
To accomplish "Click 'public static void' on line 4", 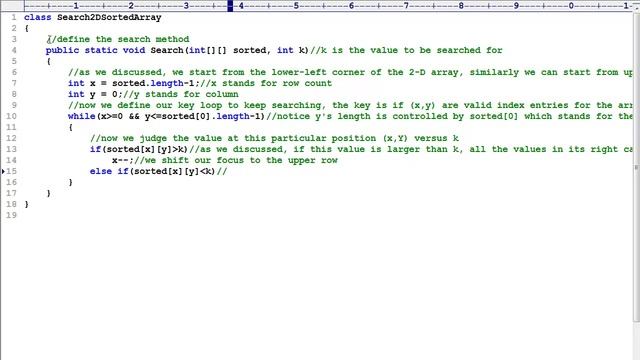I will tap(95, 51).
